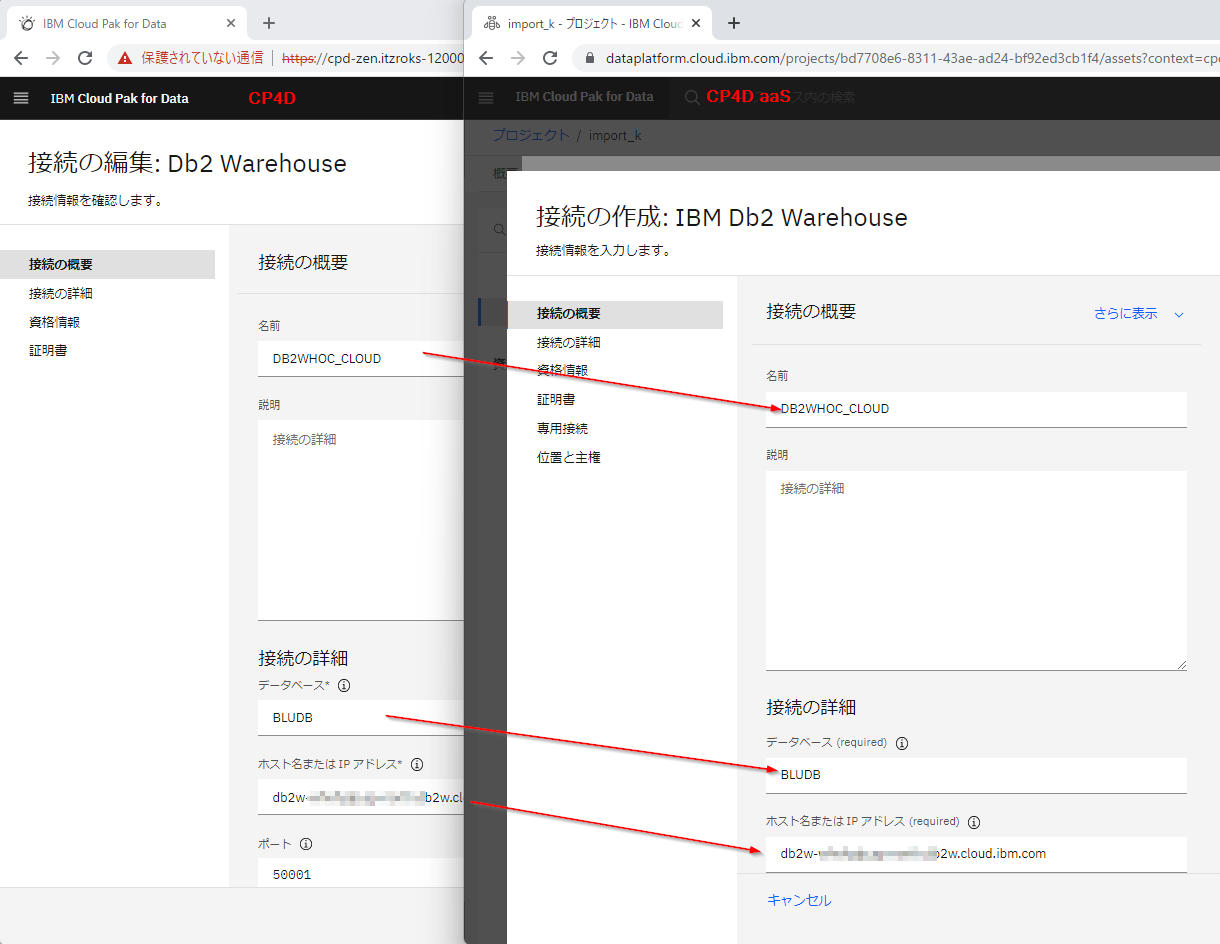Click the lock icon in the right address bar
Viewport: 1220px width, 944px height.
click(x=588, y=58)
